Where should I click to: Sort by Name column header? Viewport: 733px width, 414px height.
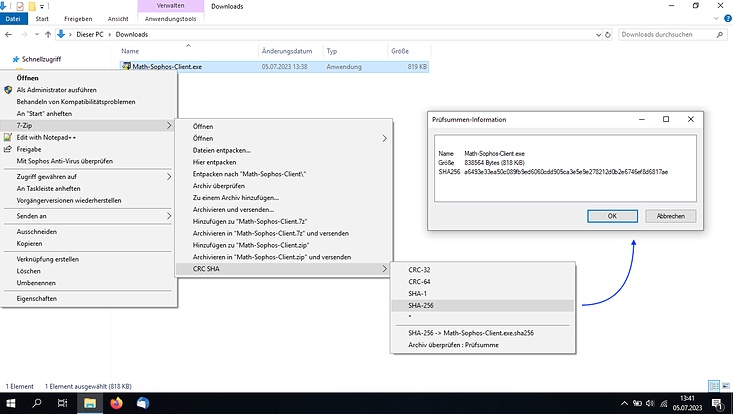click(x=188, y=51)
